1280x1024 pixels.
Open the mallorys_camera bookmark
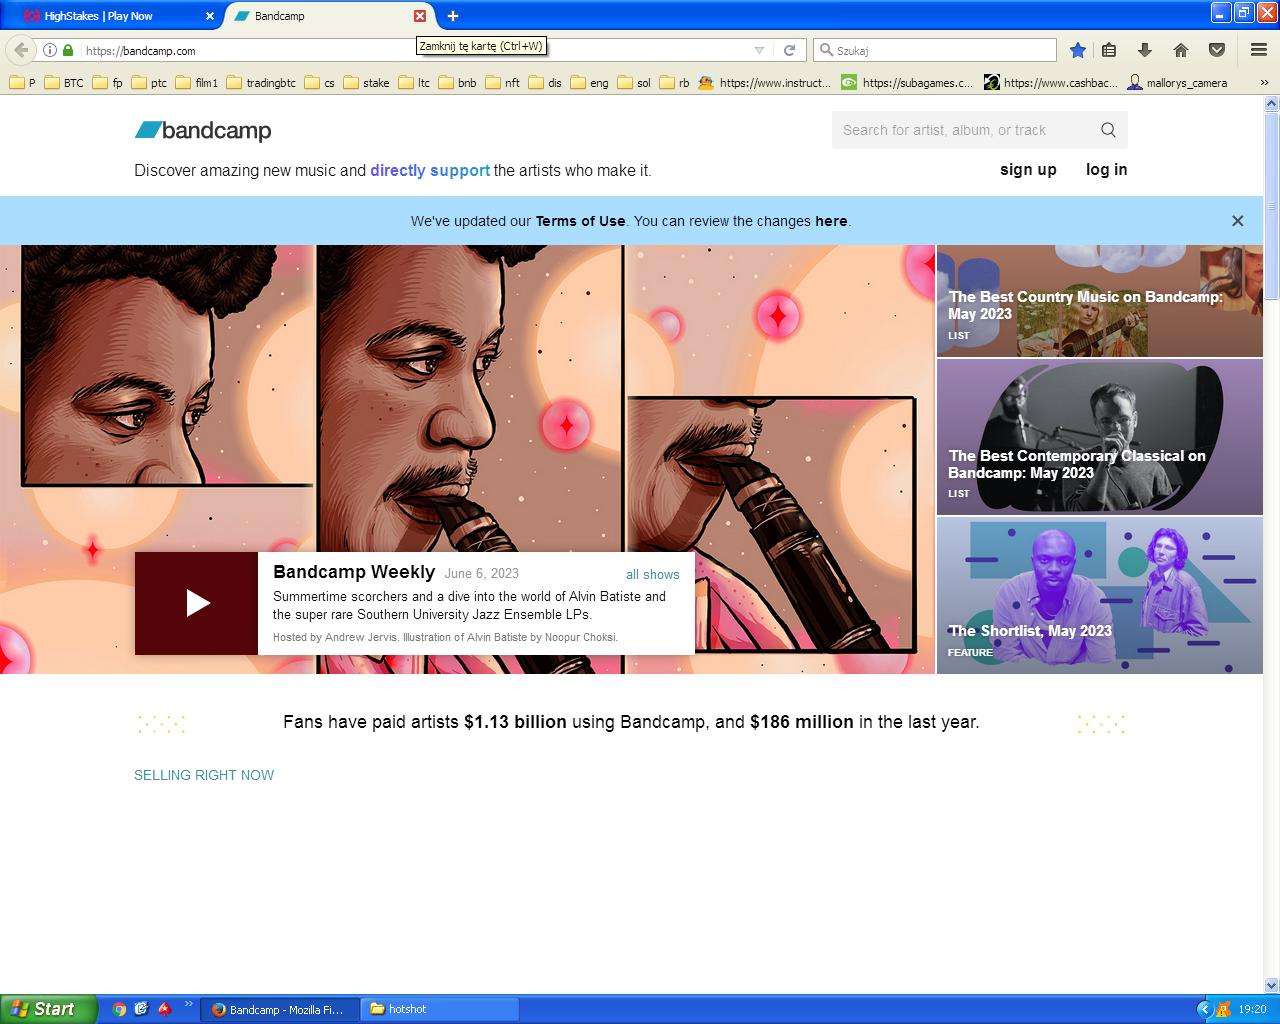pos(1177,83)
